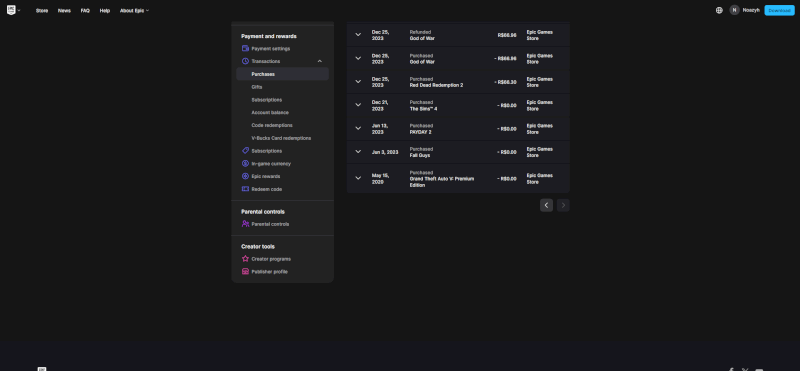Go to the previous transactions page
This screenshot has width=800, height=371.
(x=546, y=205)
